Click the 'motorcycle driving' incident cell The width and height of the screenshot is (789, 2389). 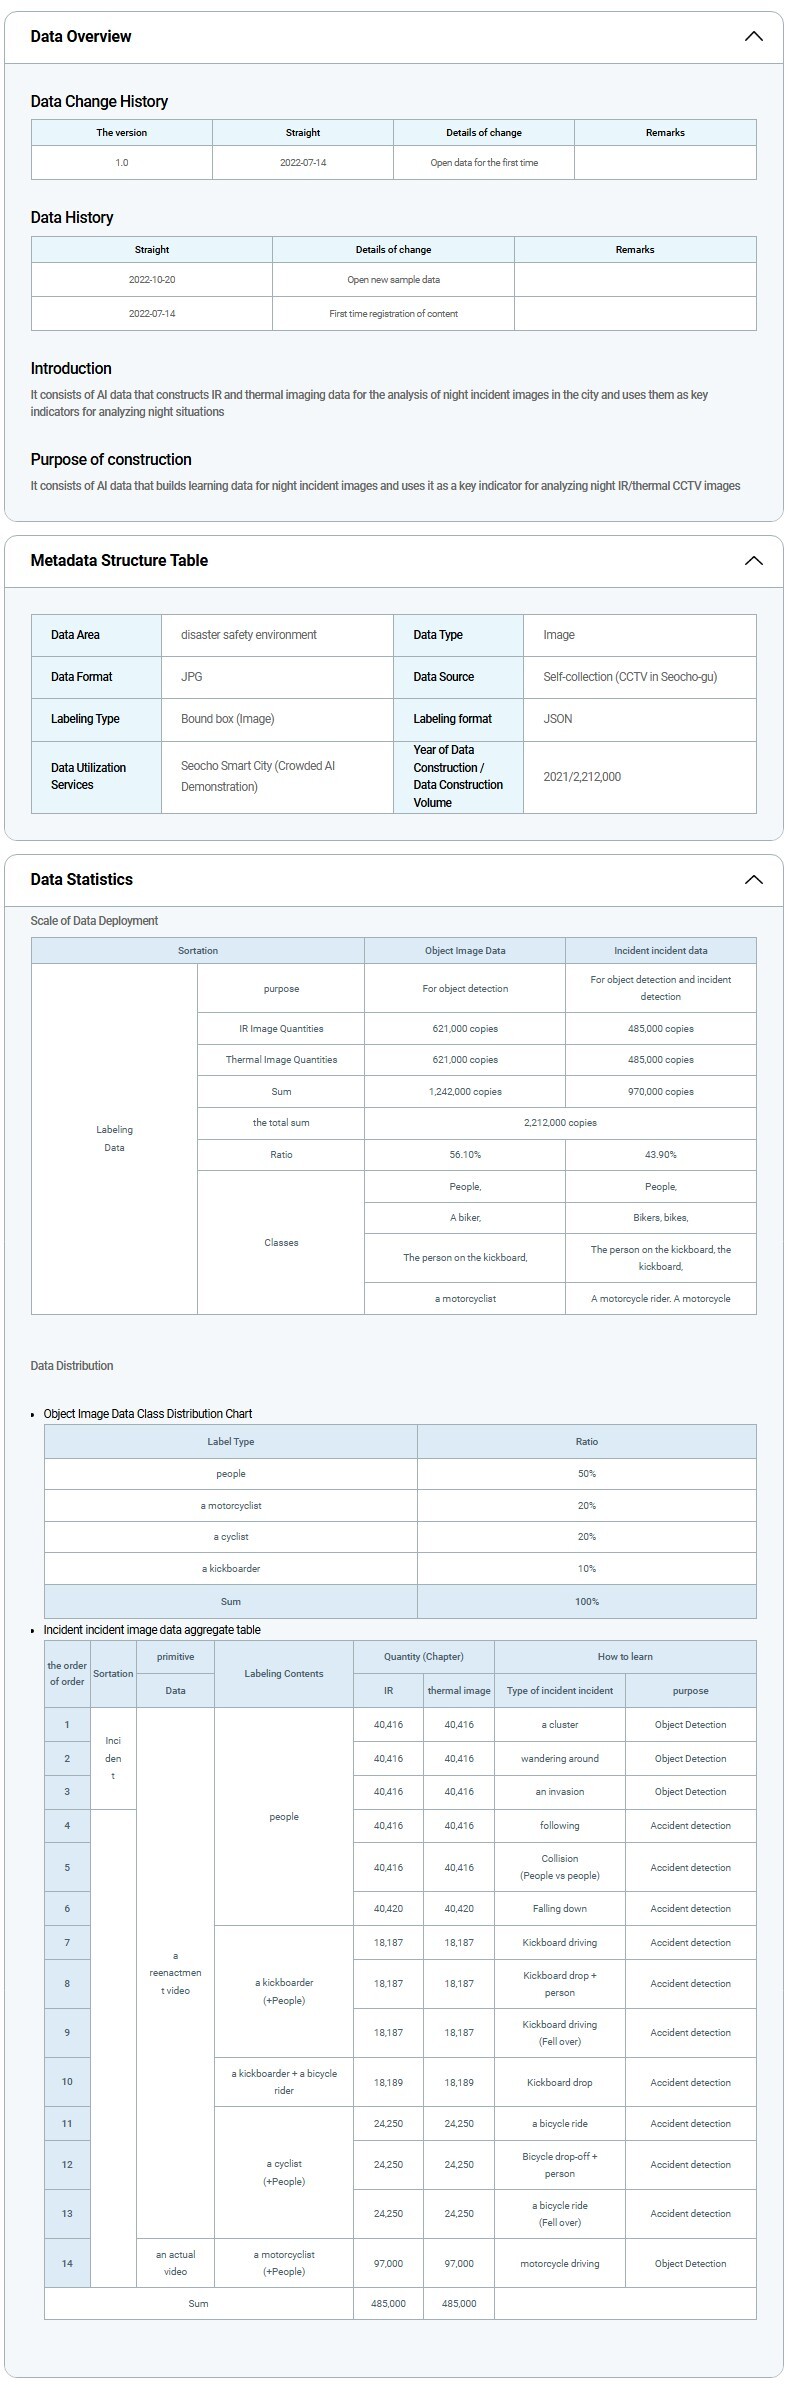point(559,2263)
